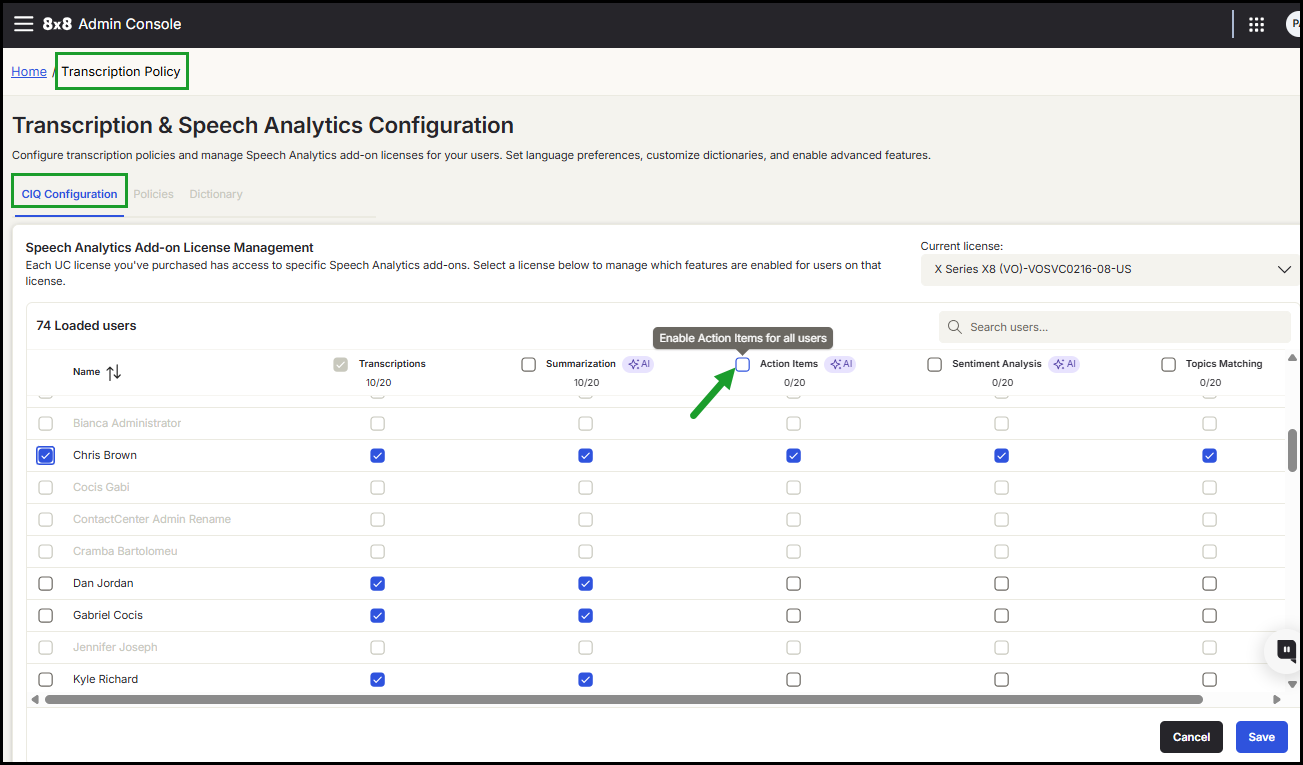Uncheck the Chris Brown row selection checkbox

coord(46,456)
